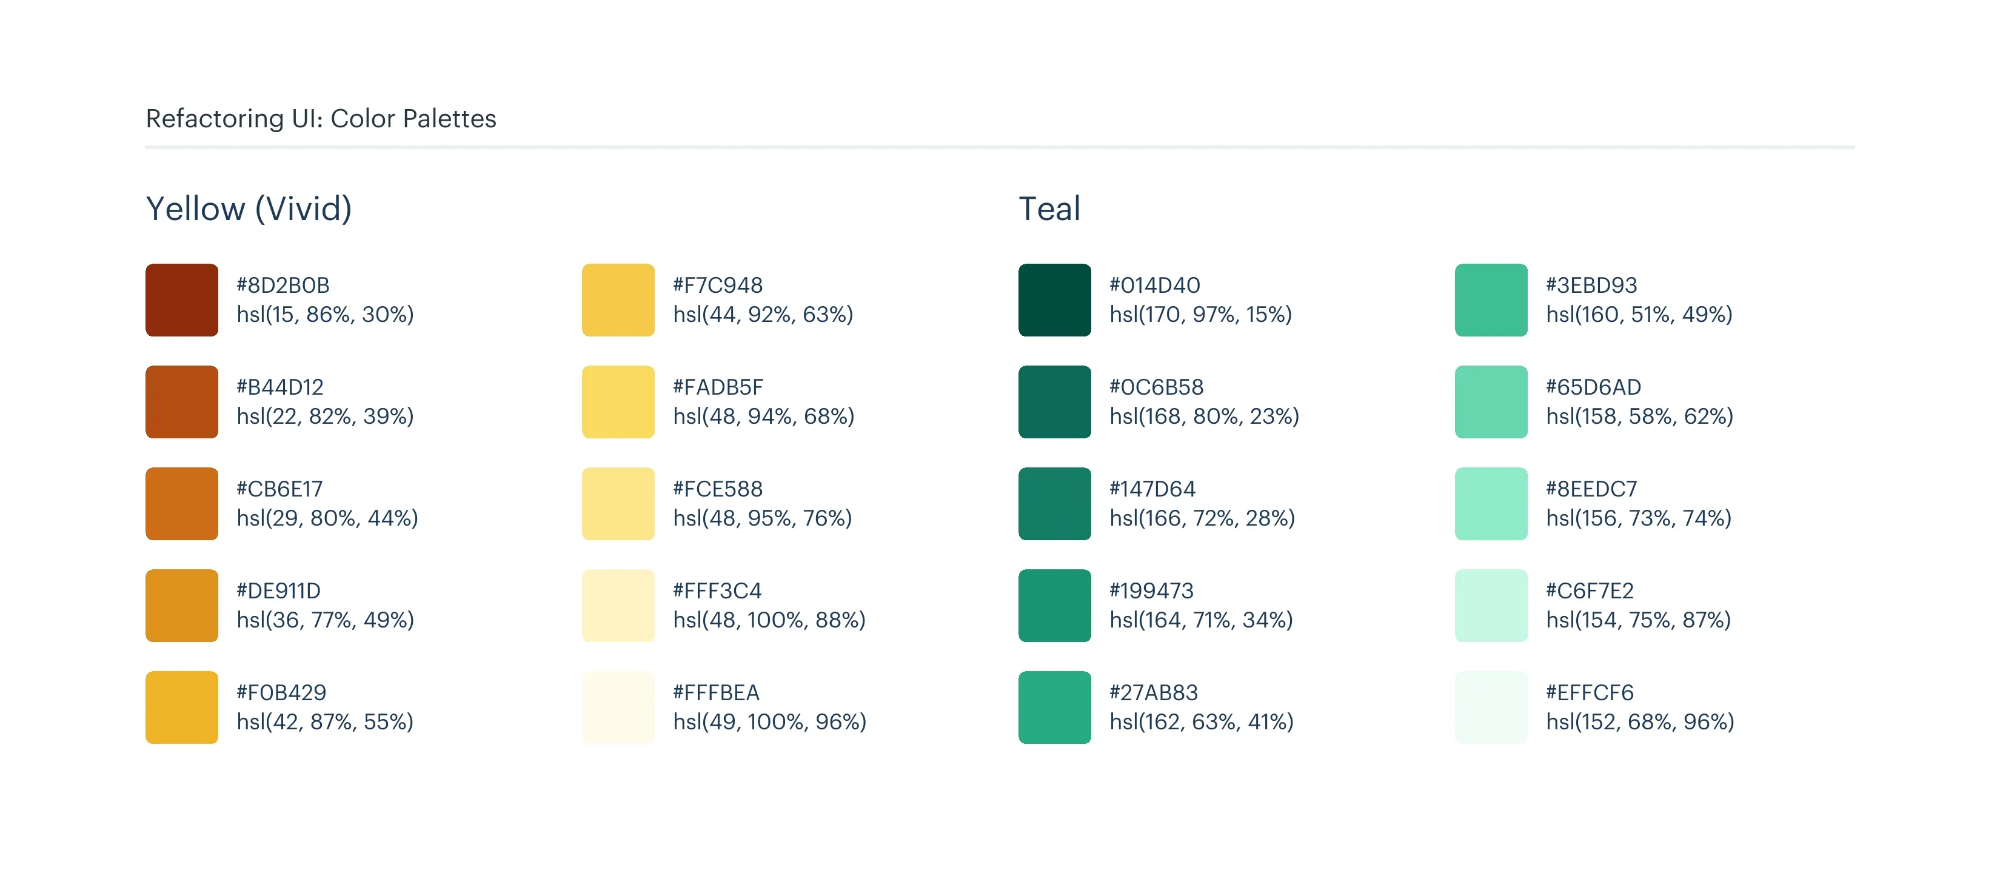
Task: Select the #147D64 teal swatch
Action: [x=1054, y=504]
